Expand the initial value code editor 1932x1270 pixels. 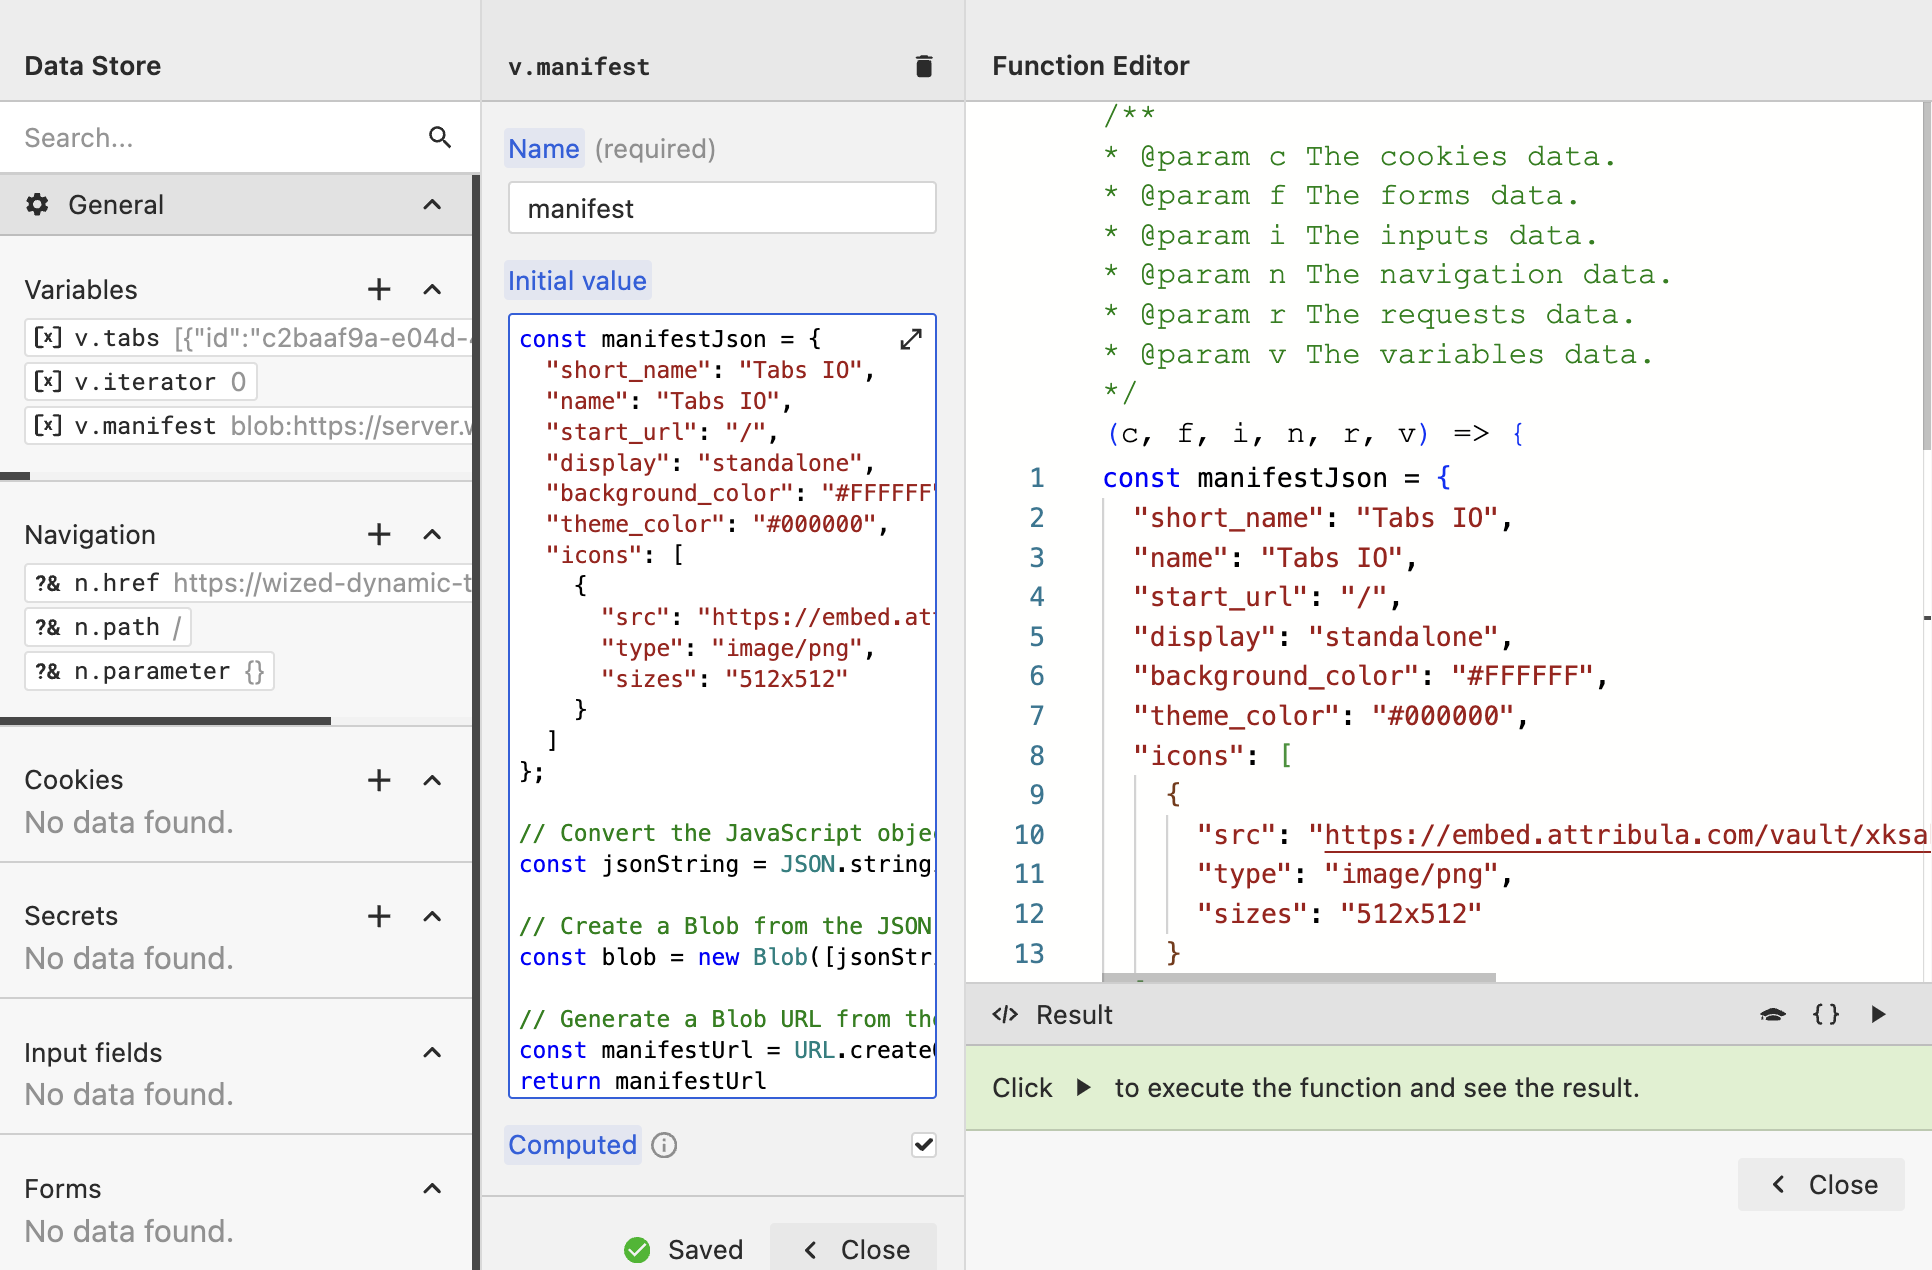click(910, 340)
